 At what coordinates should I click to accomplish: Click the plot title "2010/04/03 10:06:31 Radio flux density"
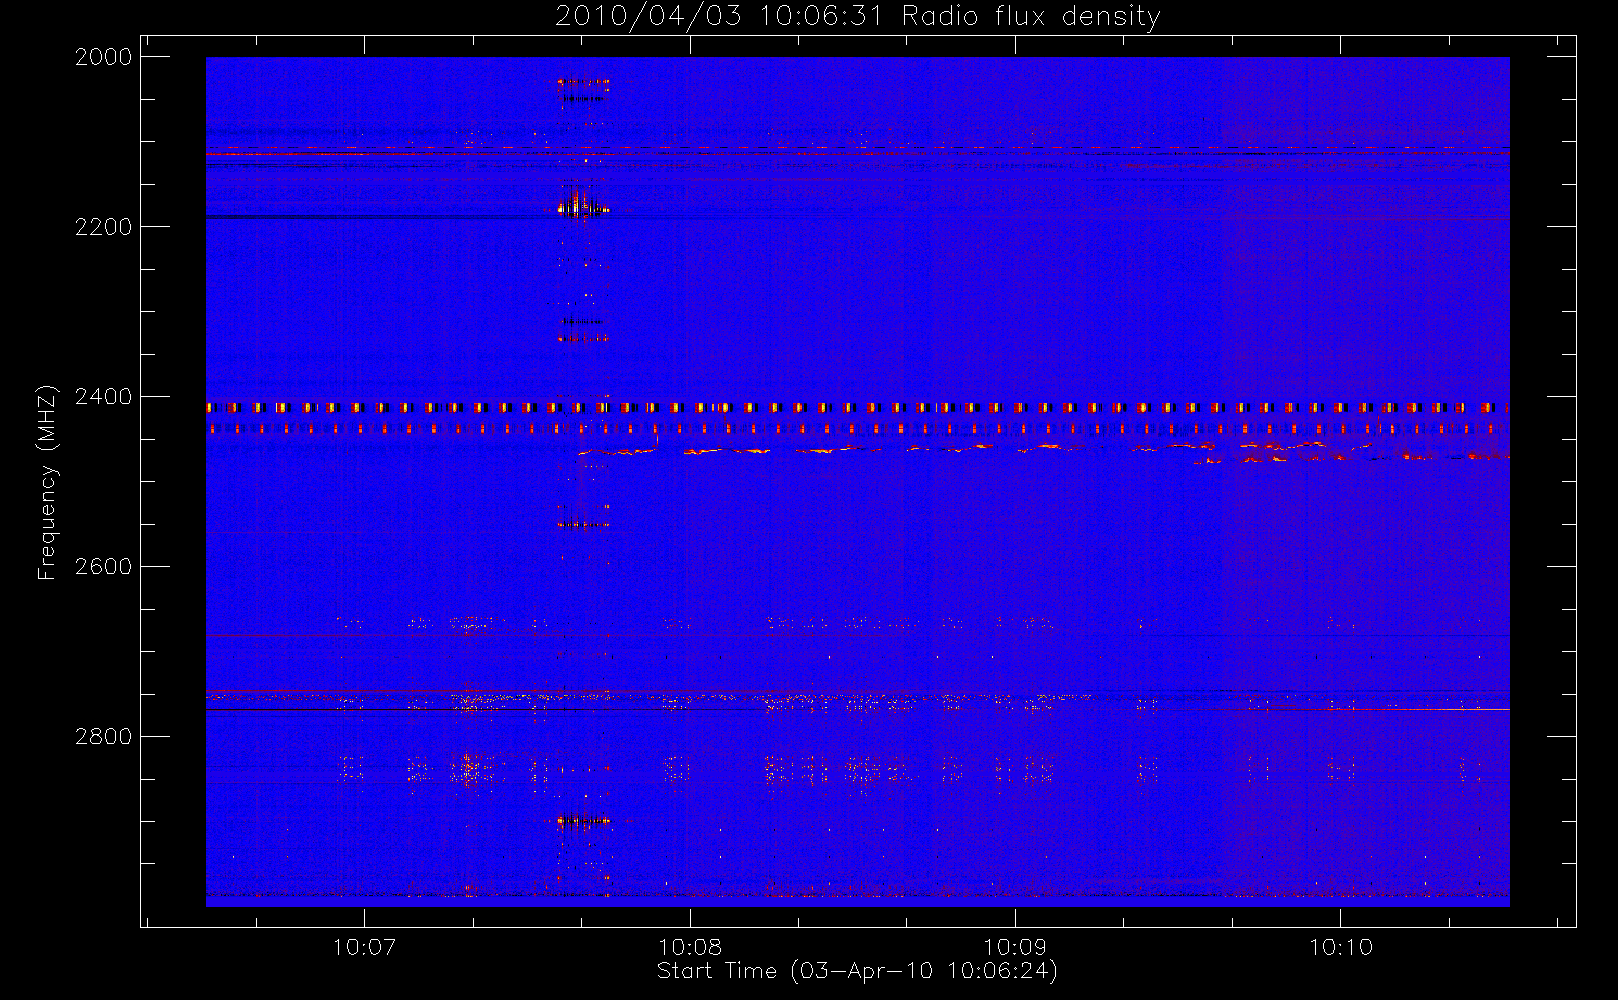858,17
